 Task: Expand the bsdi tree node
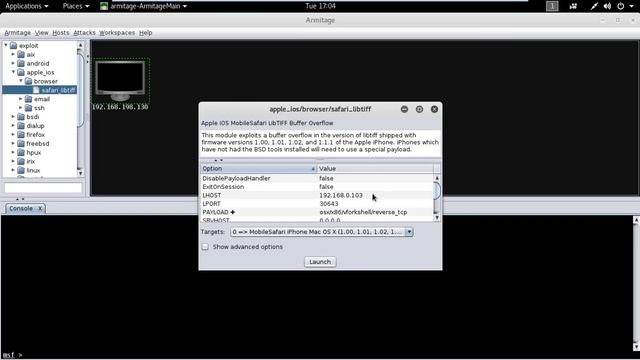click(x=13, y=117)
